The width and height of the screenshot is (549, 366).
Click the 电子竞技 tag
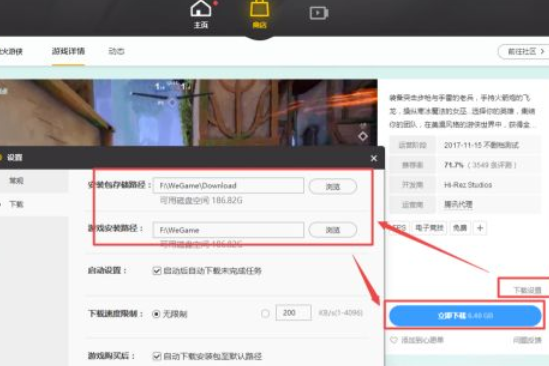point(429,228)
